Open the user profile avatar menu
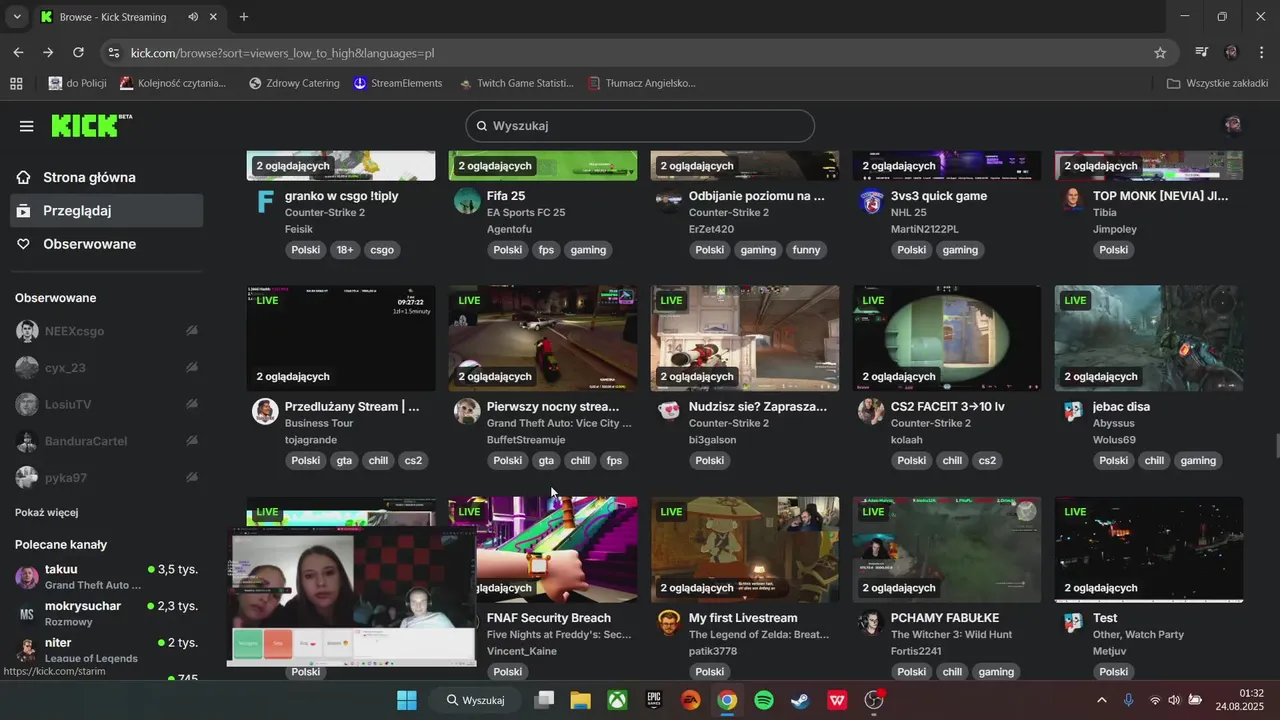Image resolution: width=1280 pixels, height=720 pixels. 1233,125
